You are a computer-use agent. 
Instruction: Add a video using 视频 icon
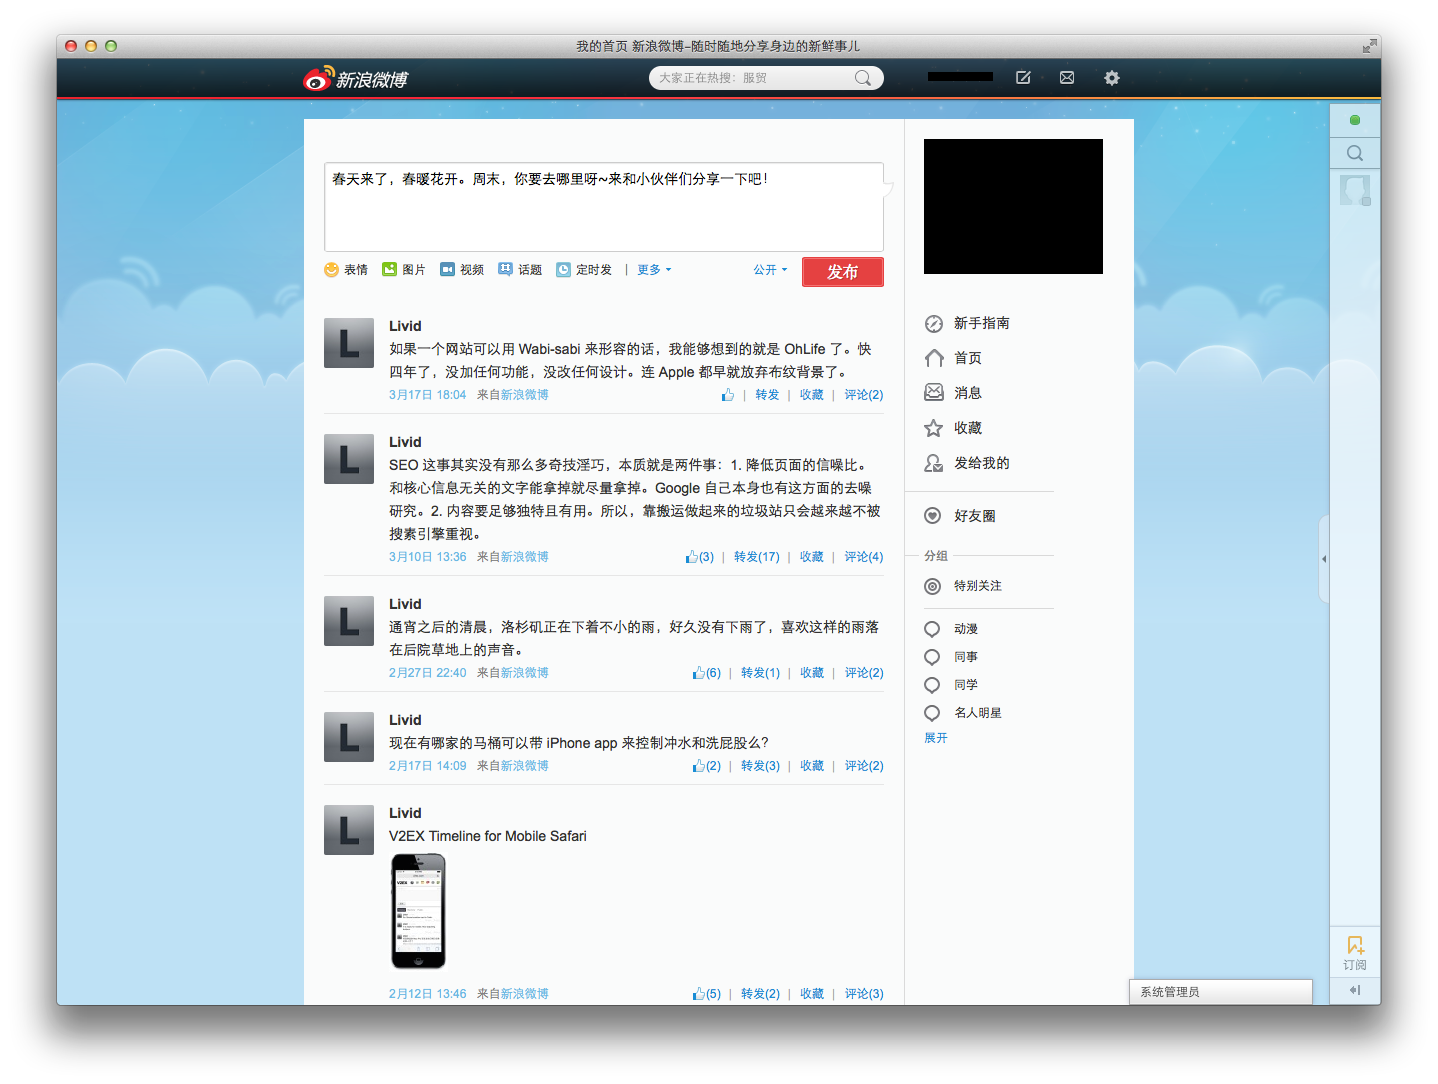click(x=448, y=270)
